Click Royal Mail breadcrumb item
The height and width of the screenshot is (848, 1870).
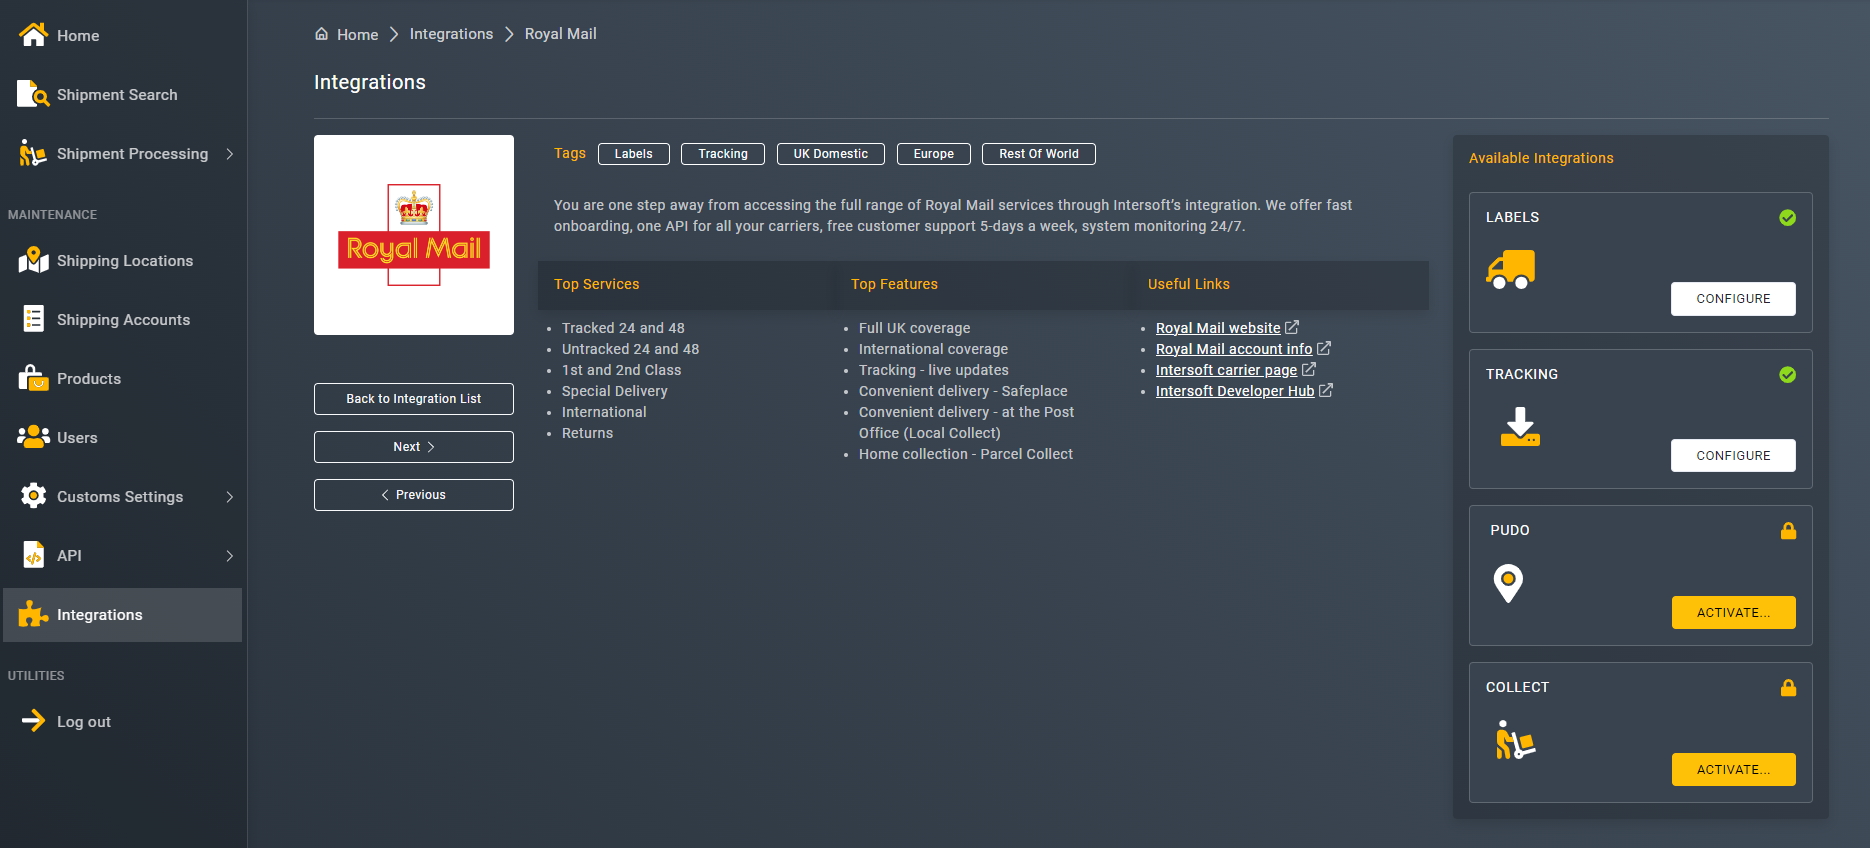(x=560, y=34)
